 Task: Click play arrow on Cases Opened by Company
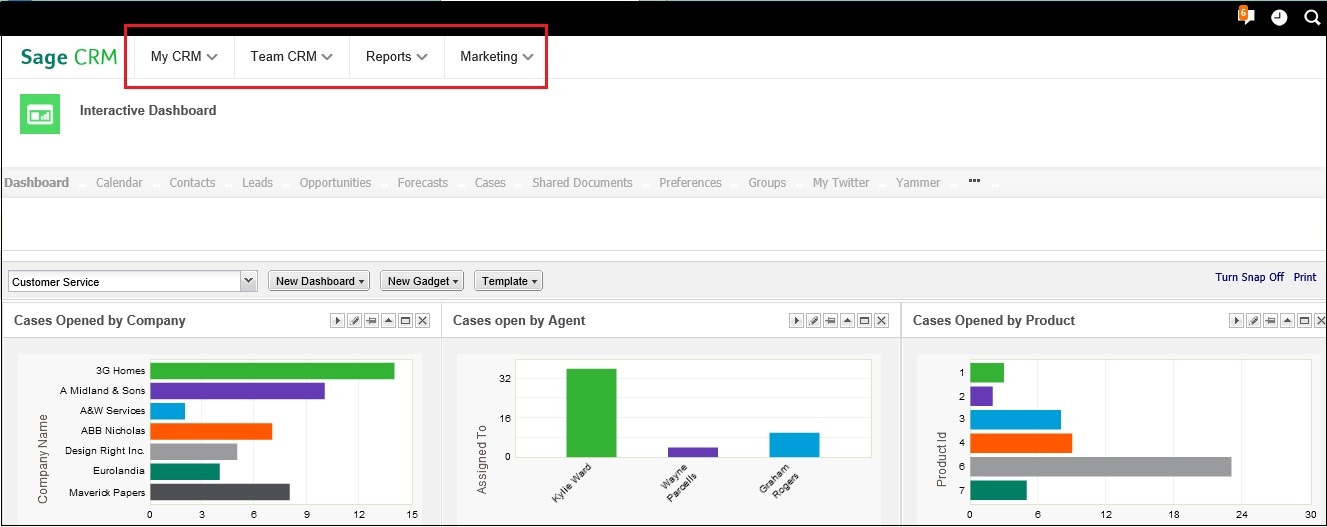[x=337, y=321]
